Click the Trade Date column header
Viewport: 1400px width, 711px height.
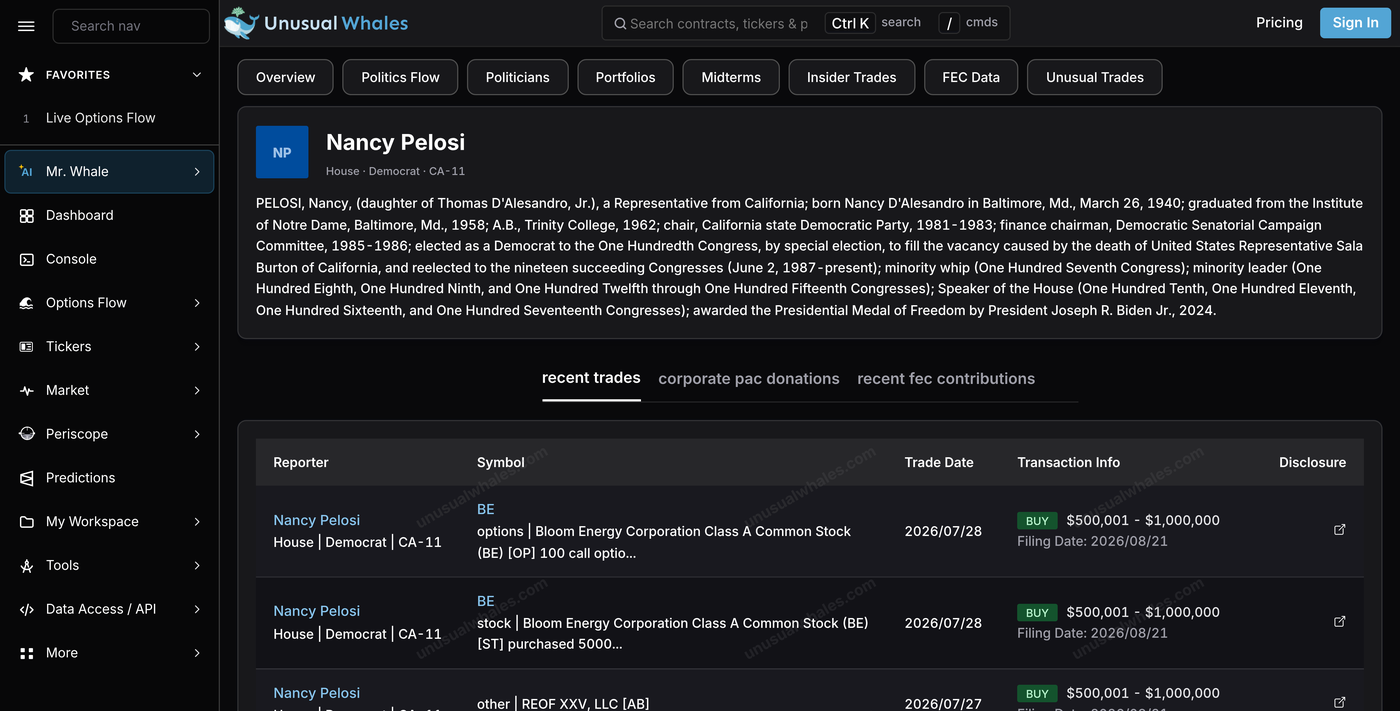pyautogui.click(x=939, y=462)
